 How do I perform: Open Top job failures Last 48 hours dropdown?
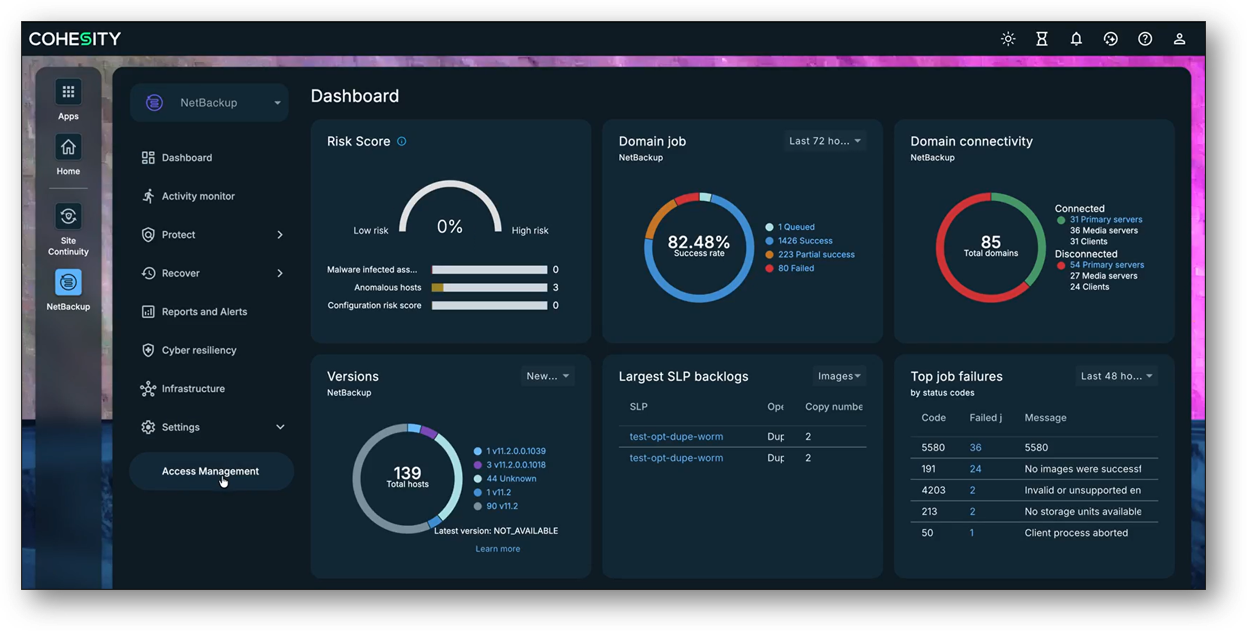(1116, 376)
